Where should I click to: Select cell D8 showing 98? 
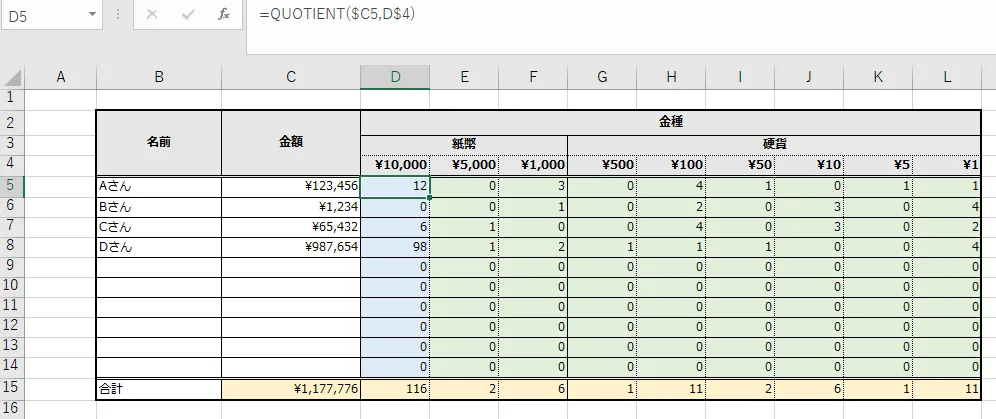pos(395,248)
